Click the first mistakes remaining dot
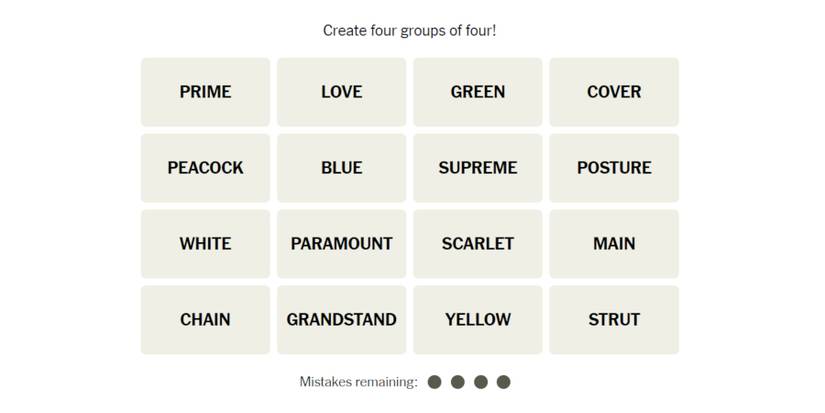The width and height of the screenshot is (825, 413). (x=435, y=382)
